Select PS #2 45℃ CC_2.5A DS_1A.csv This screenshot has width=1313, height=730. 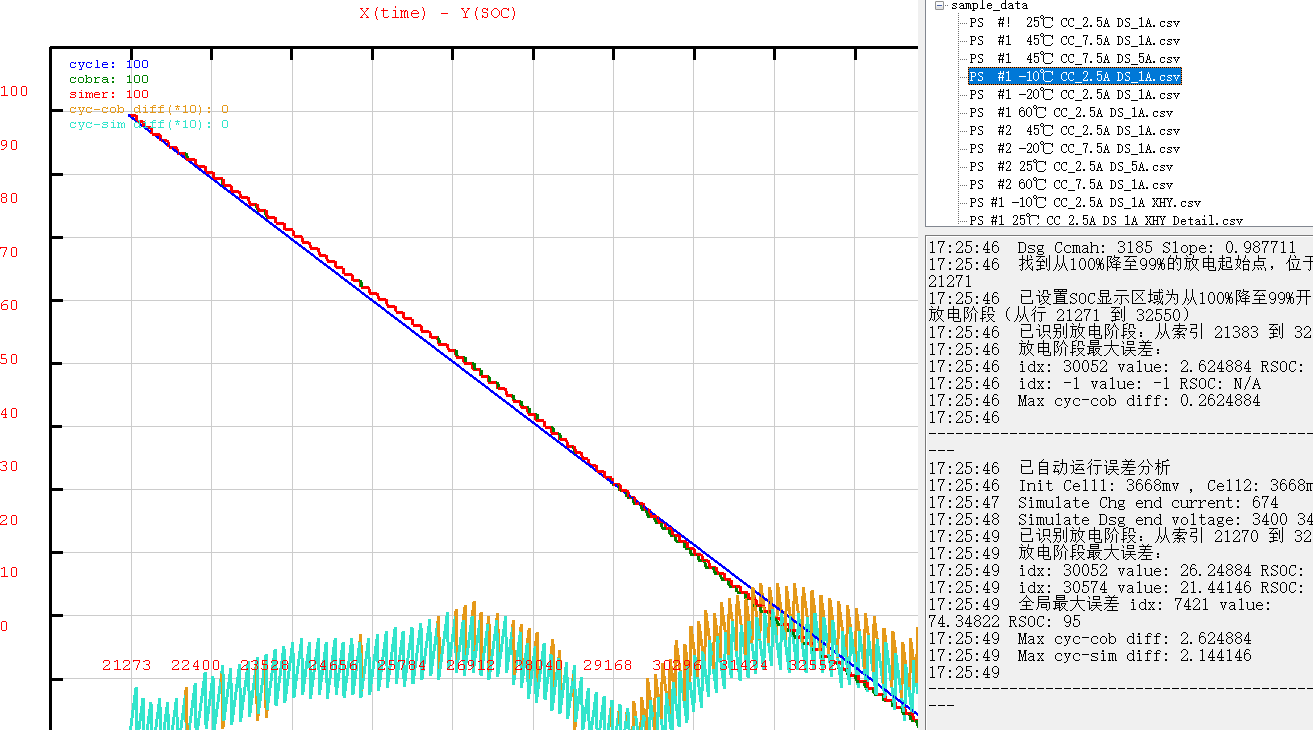coord(1075,130)
